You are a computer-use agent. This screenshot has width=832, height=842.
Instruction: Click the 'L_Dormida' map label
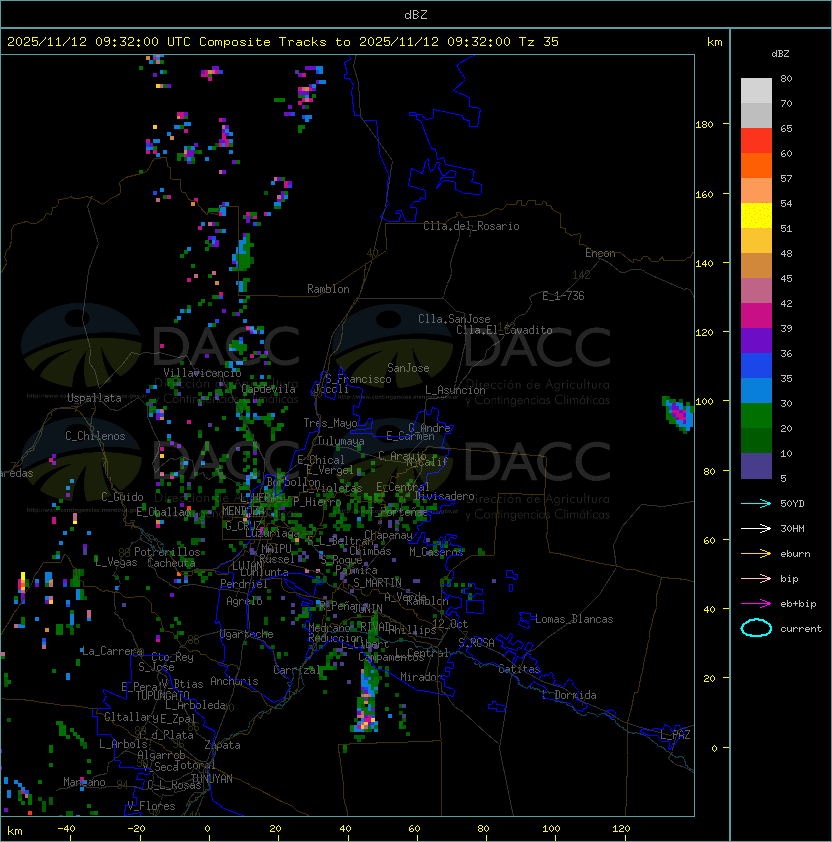pyautogui.click(x=569, y=695)
